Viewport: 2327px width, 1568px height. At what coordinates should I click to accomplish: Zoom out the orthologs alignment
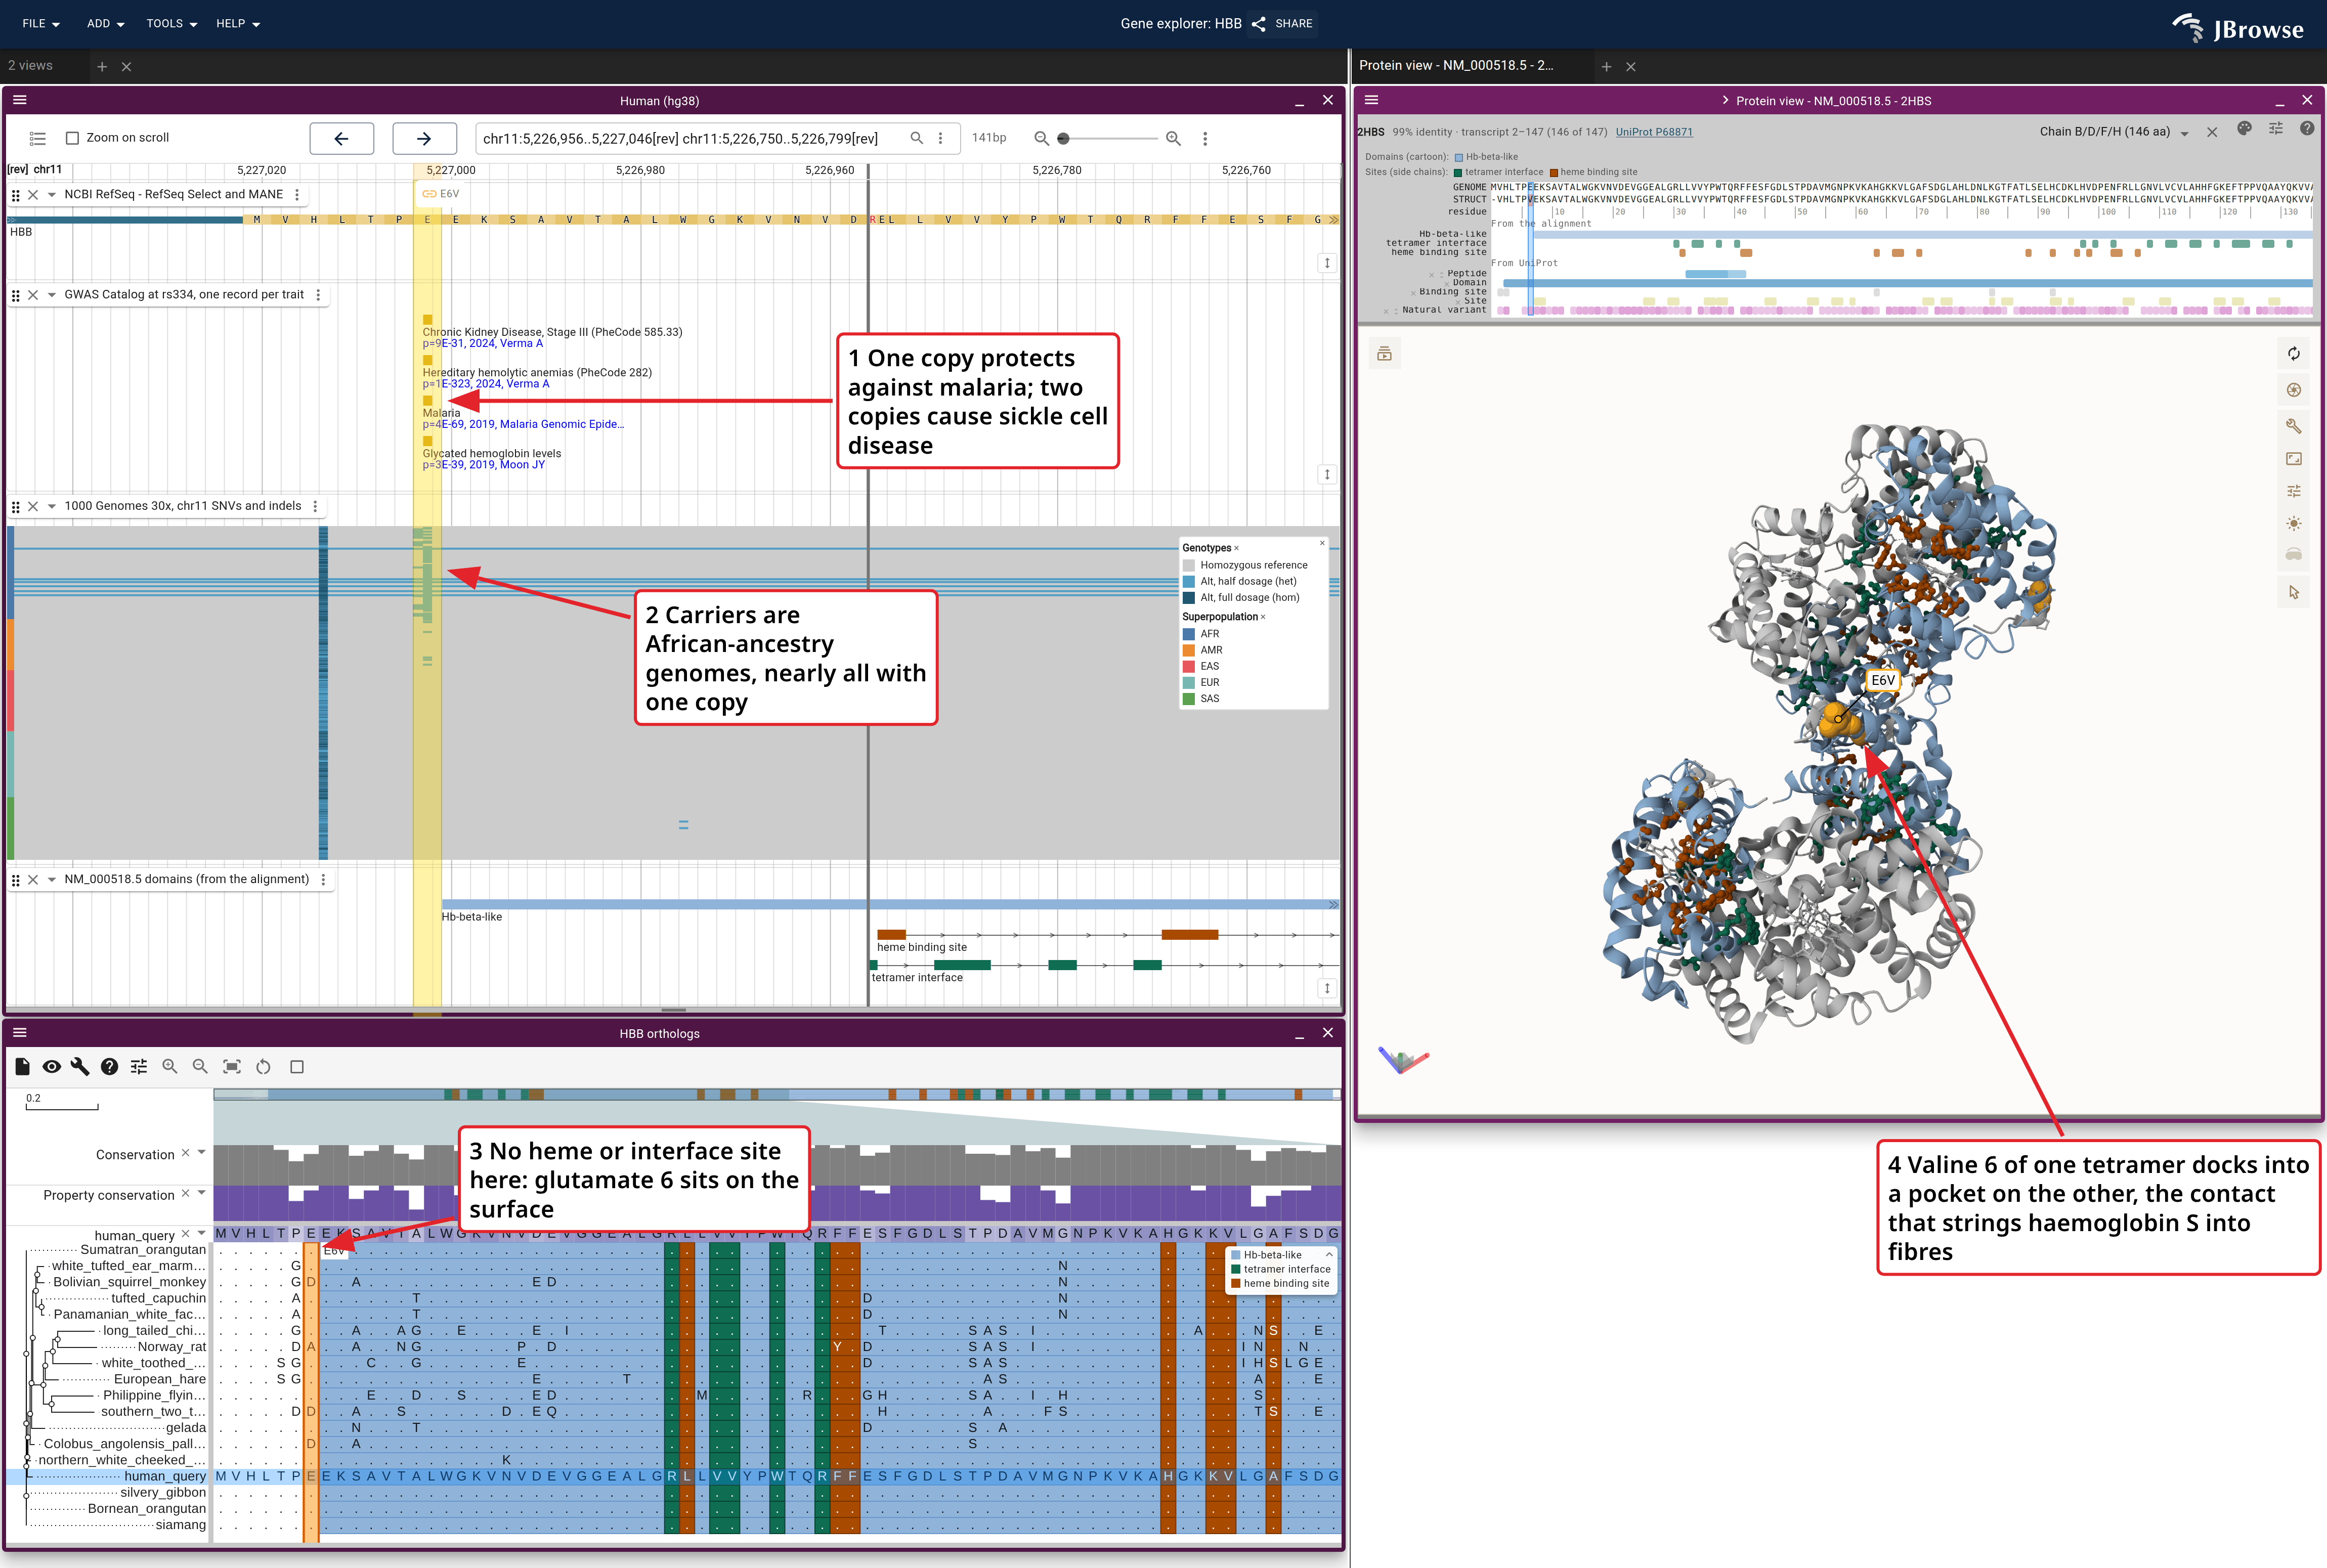coord(200,1067)
